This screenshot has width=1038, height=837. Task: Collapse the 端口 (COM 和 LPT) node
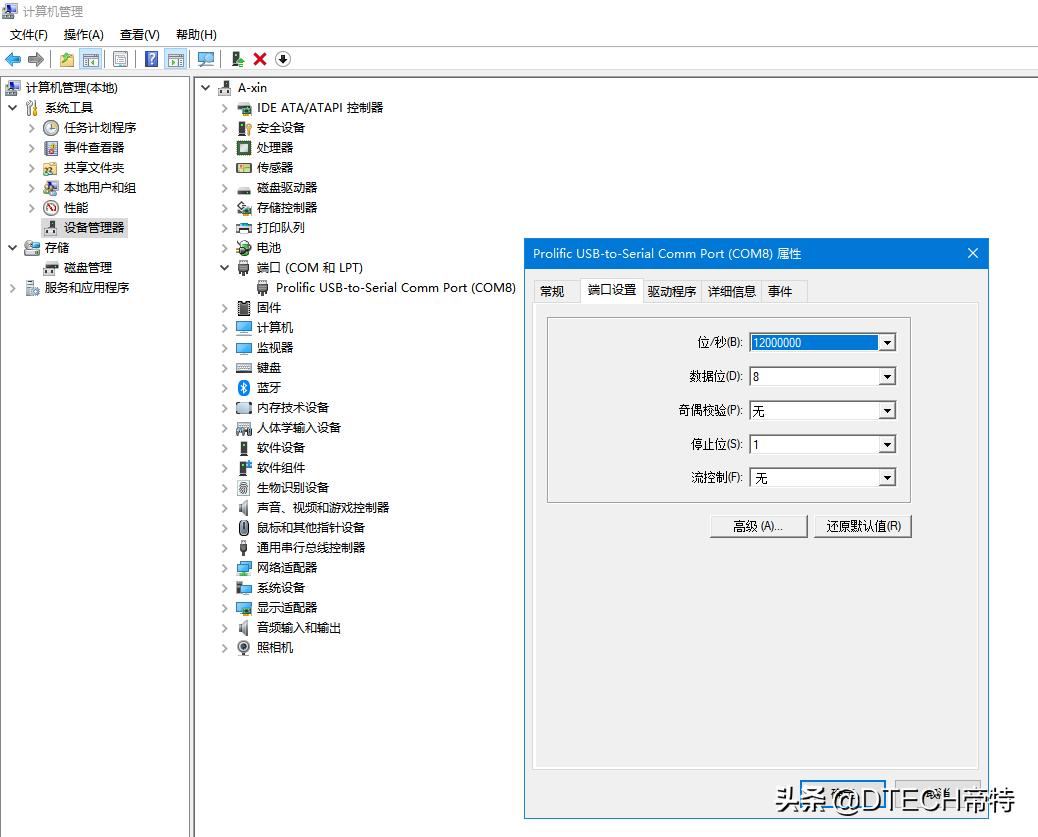click(x=224, y=267)
